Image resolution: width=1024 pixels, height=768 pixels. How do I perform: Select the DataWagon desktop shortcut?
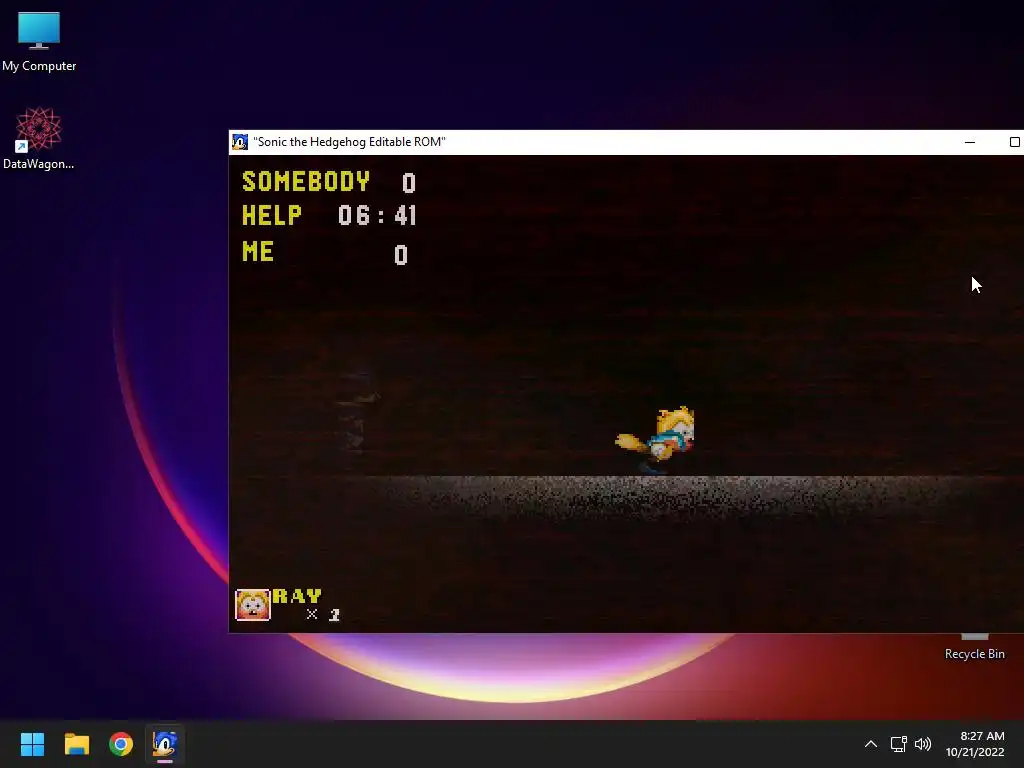point(39,138)
